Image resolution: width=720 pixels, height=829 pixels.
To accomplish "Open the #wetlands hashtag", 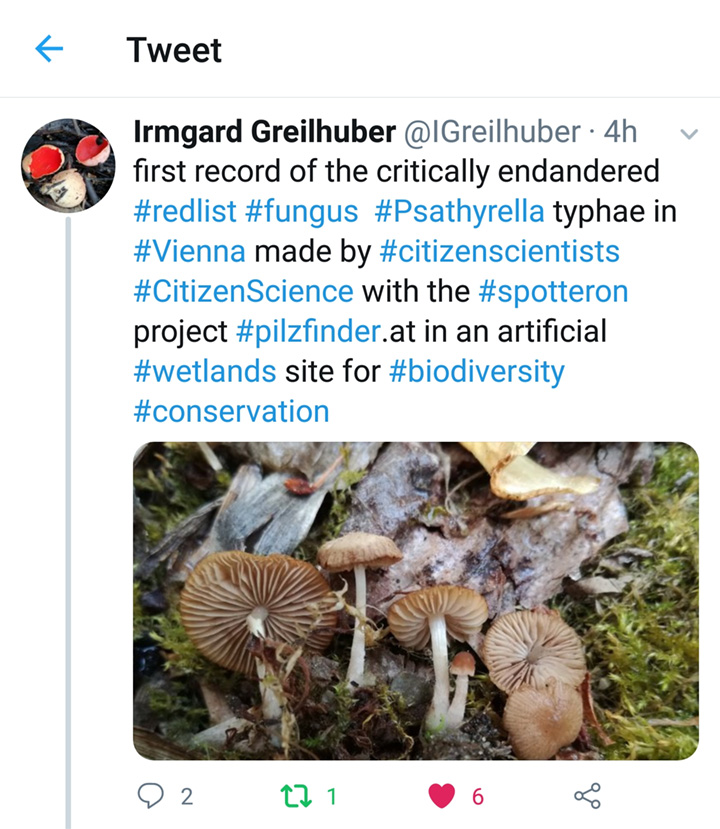I will tap(204, 371).
